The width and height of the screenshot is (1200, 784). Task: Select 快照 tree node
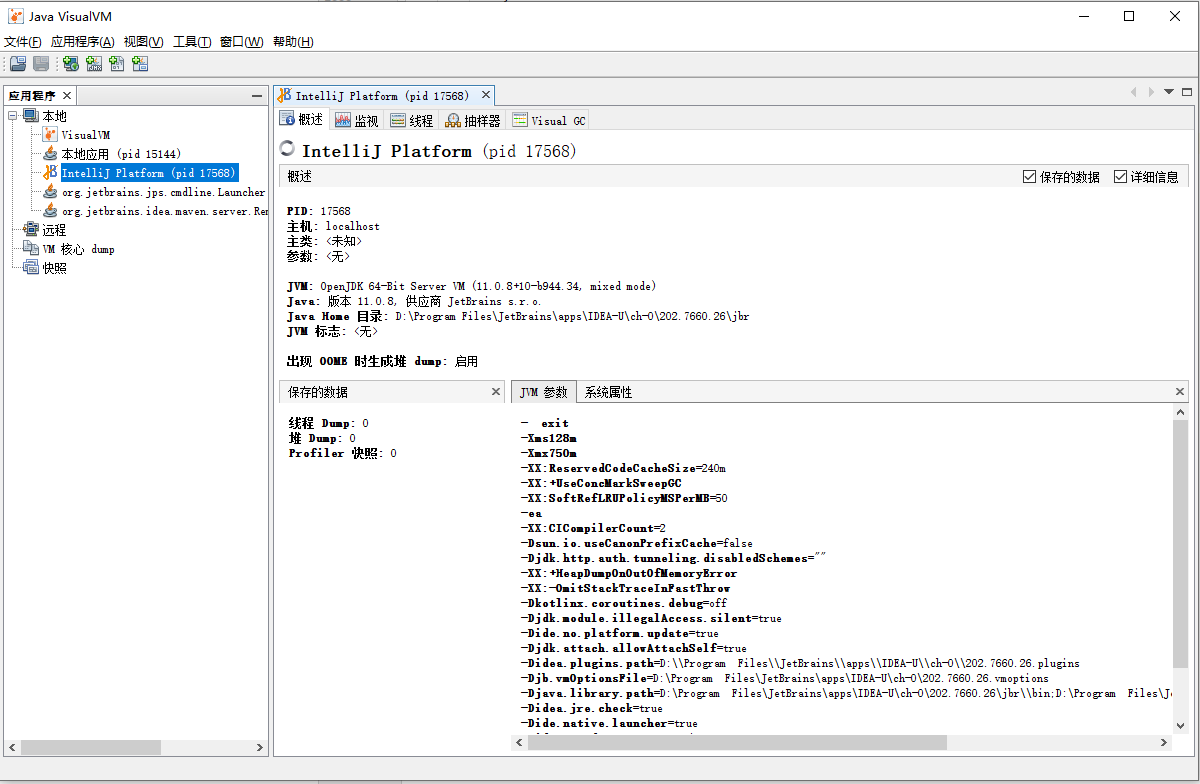pyautogui.click(x=54, y=268)
